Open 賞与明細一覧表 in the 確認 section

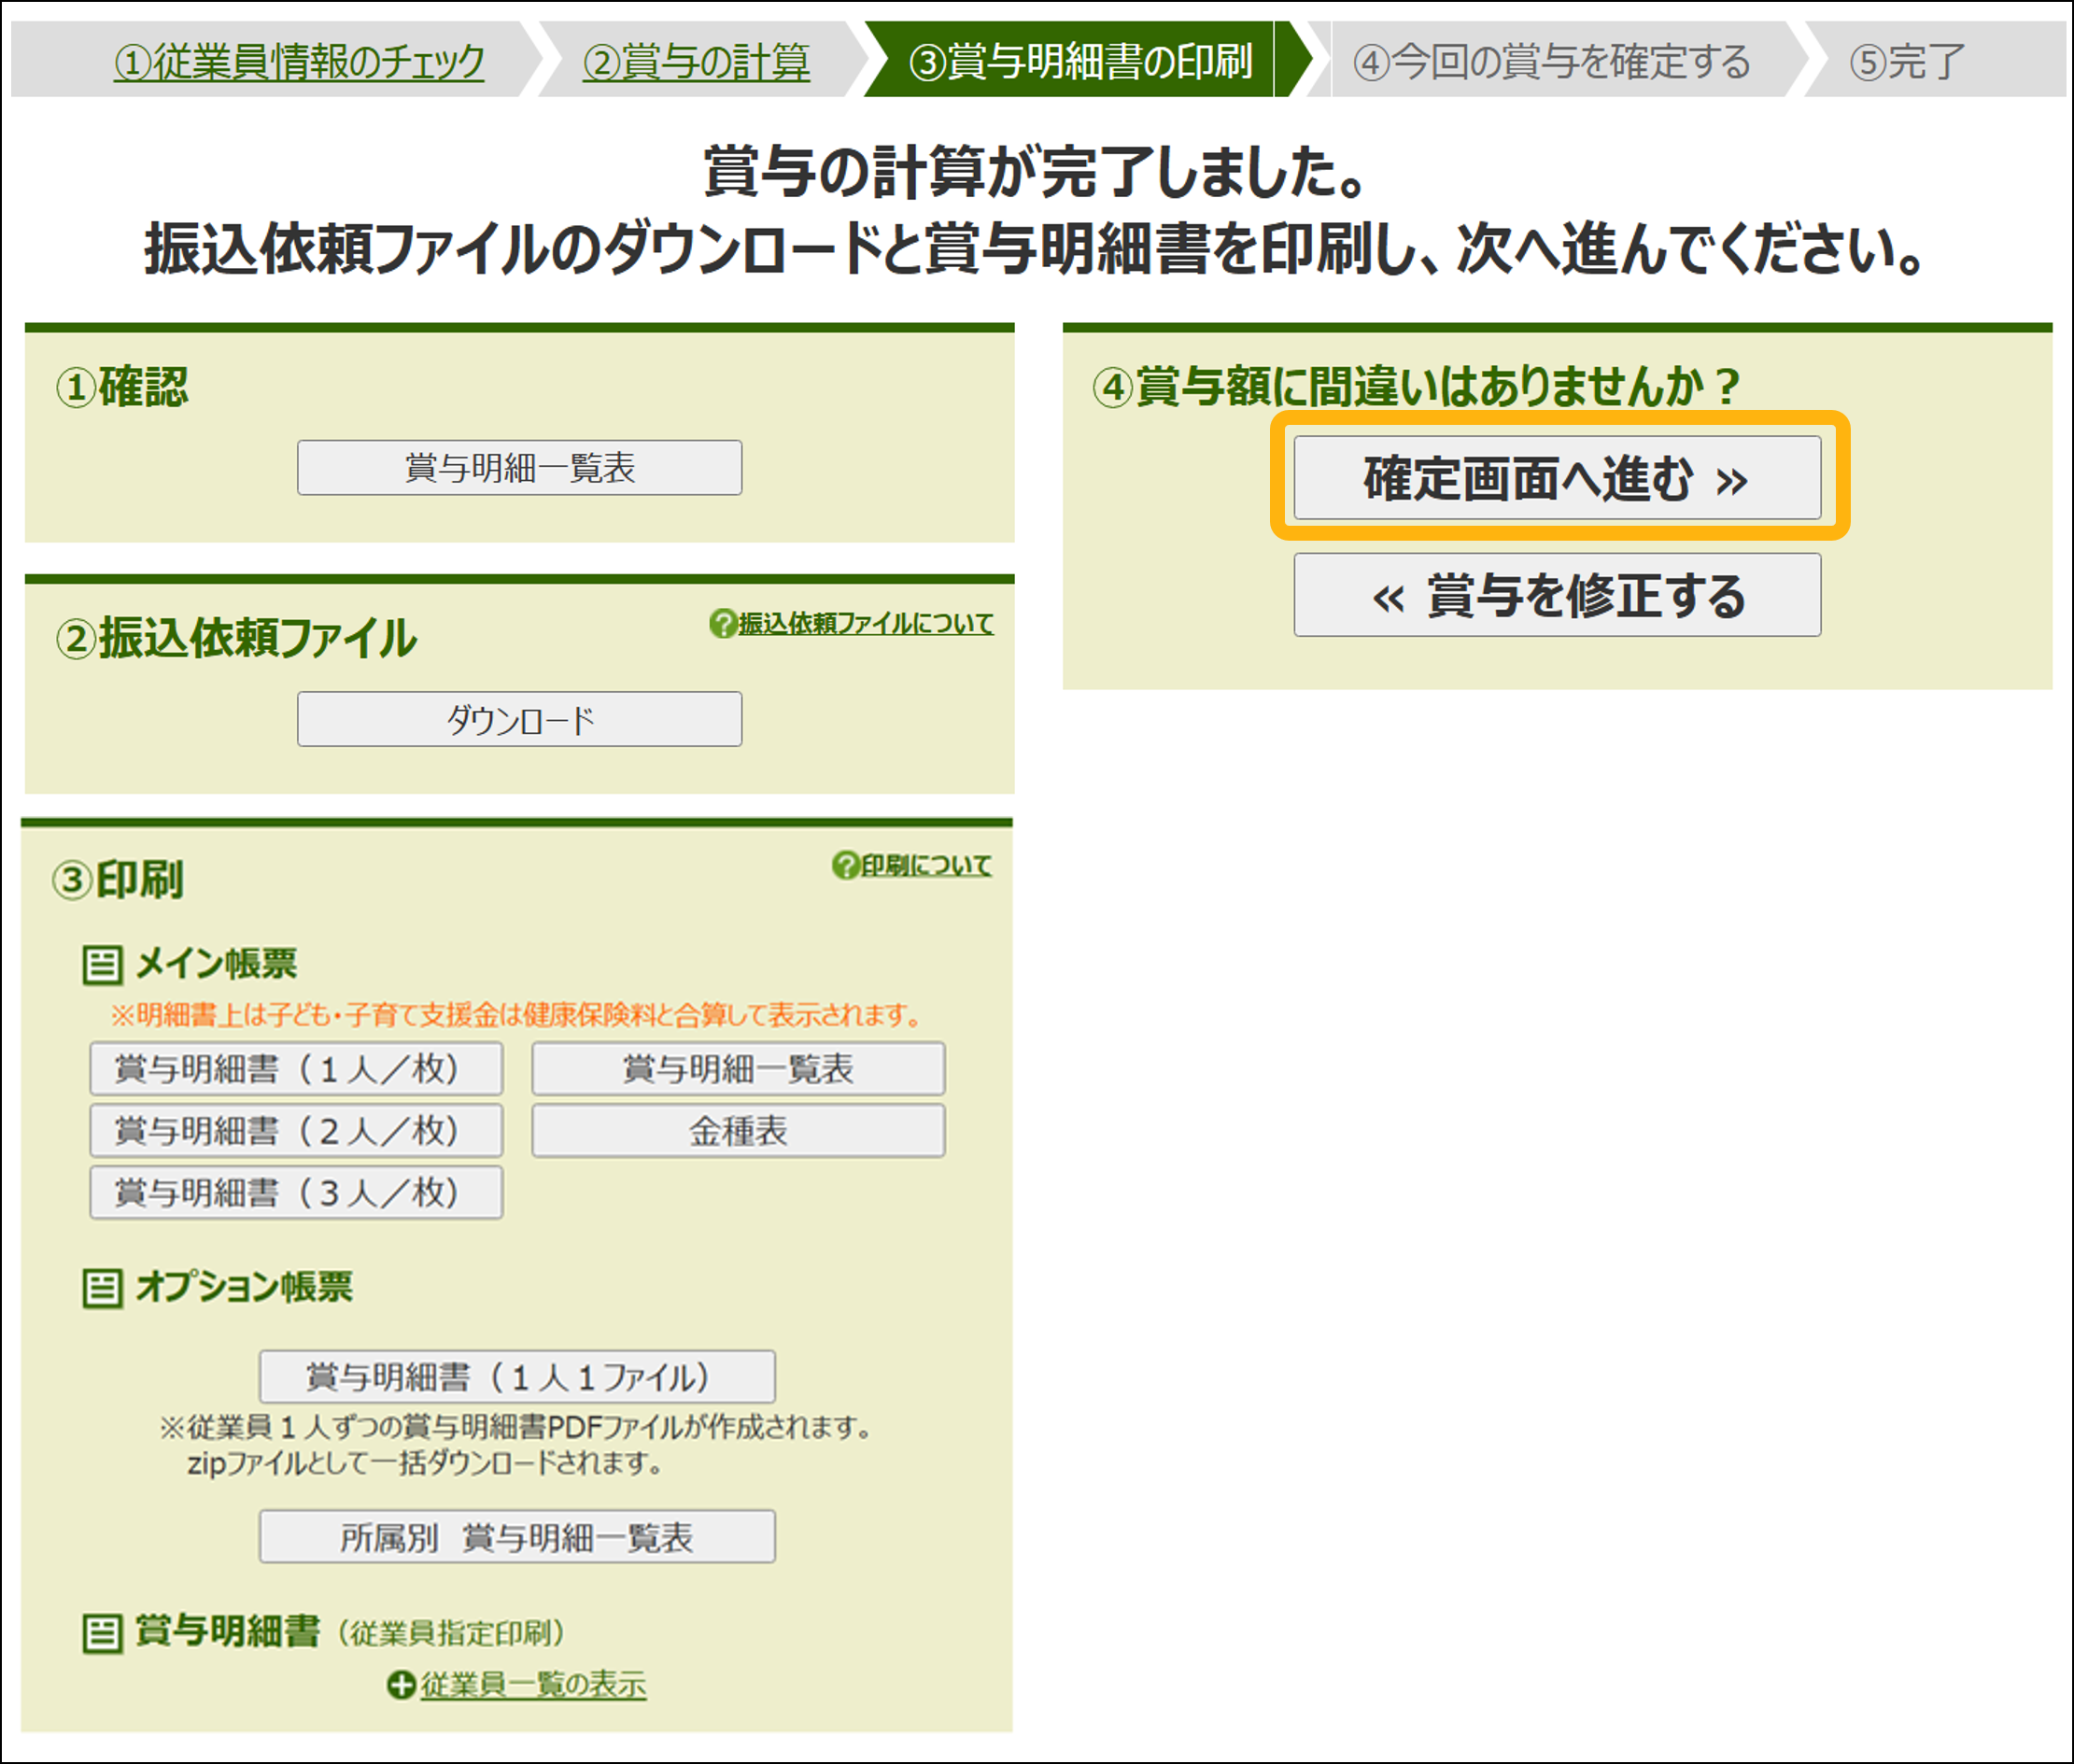[x=519, y=468]
